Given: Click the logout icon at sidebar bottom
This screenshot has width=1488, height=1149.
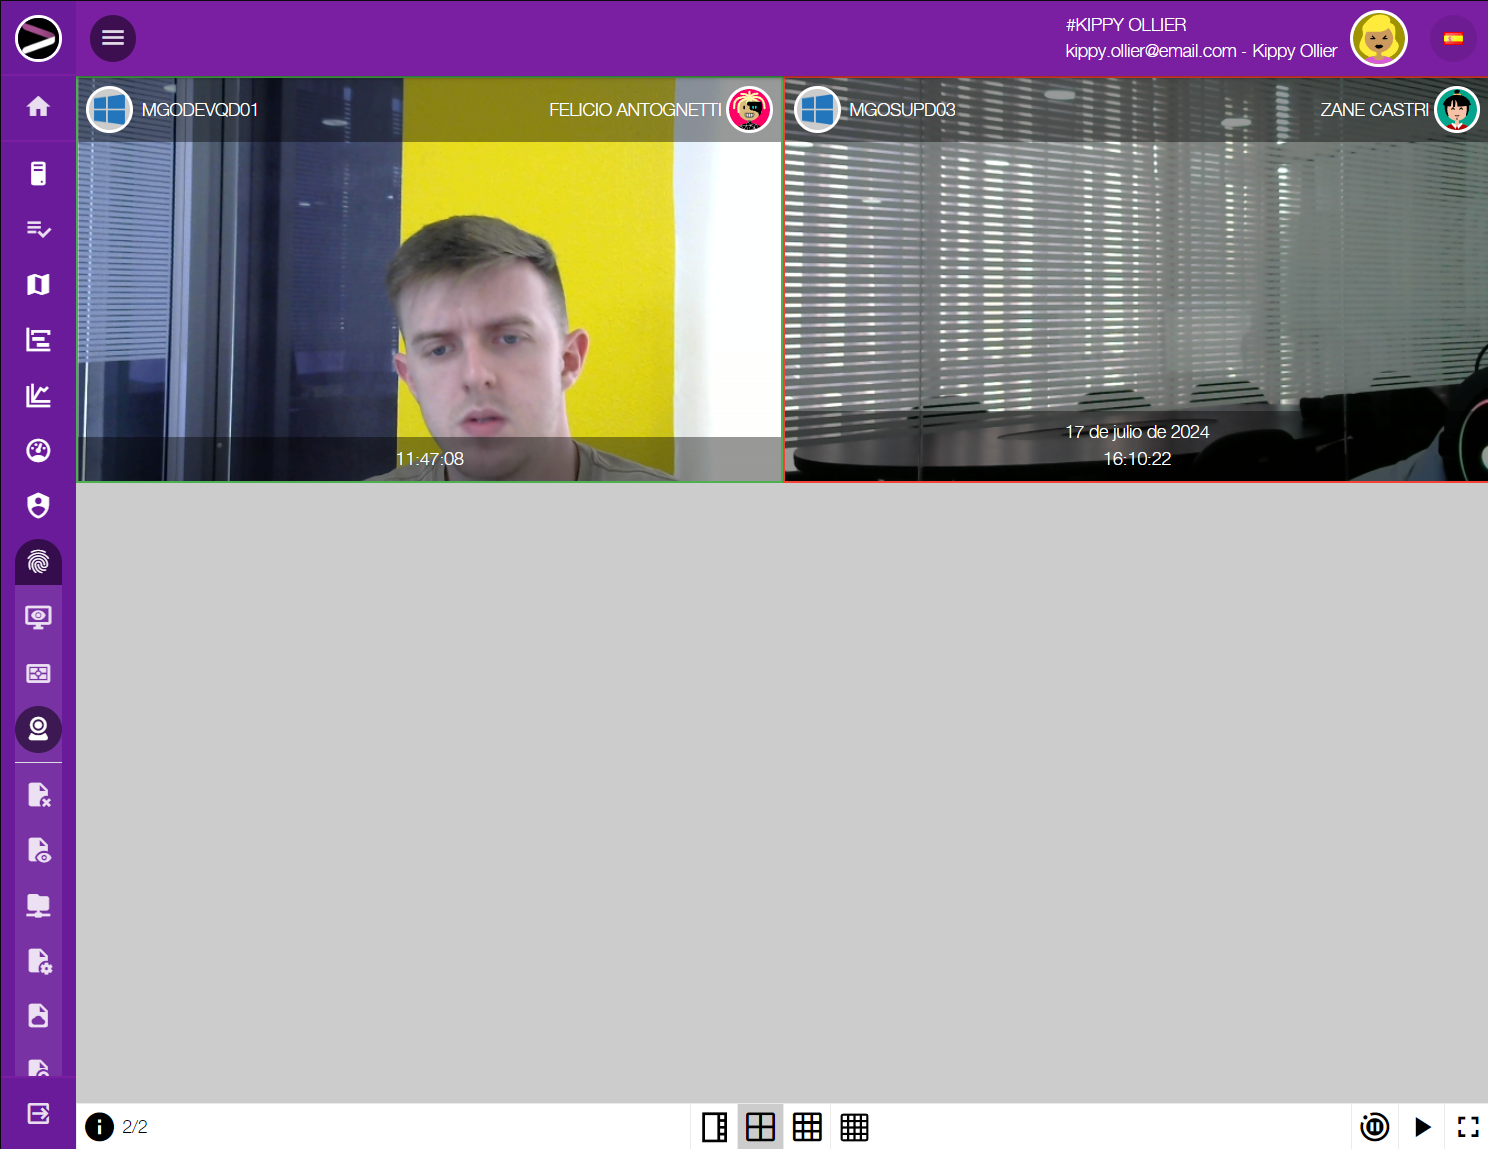Looking at the screenshot, I should point(38,1113).
